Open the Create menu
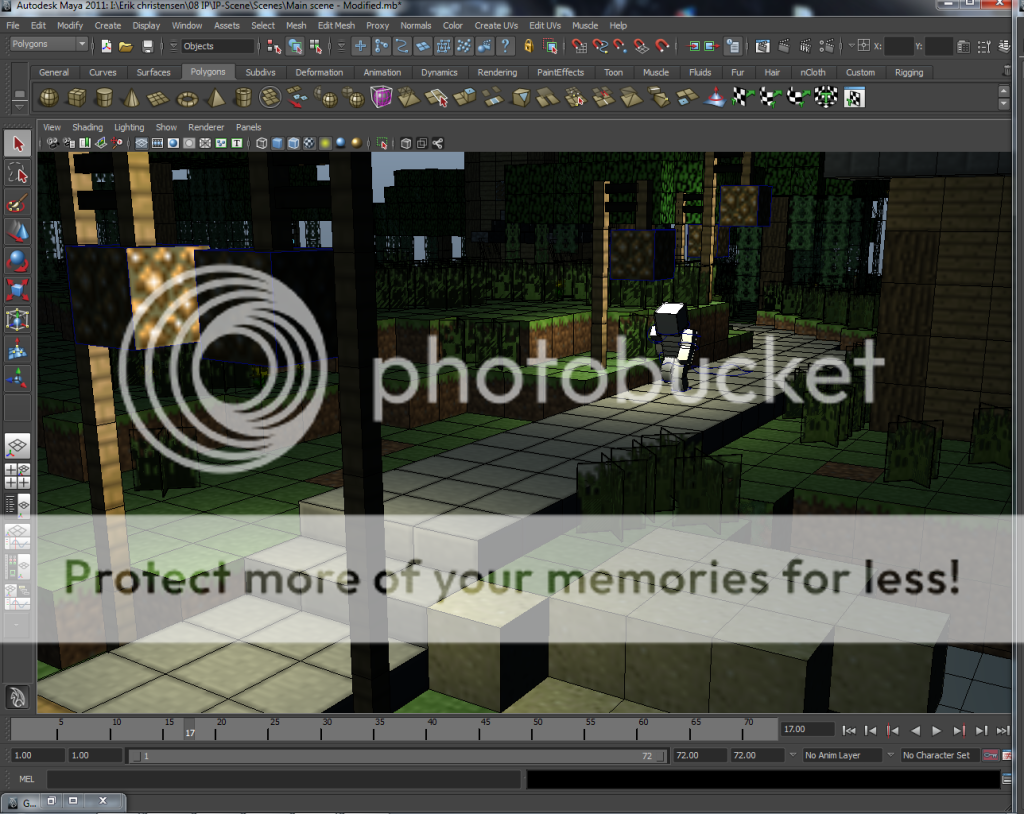The height and width of the screenshot is (814, 1024). coord(107,25)
